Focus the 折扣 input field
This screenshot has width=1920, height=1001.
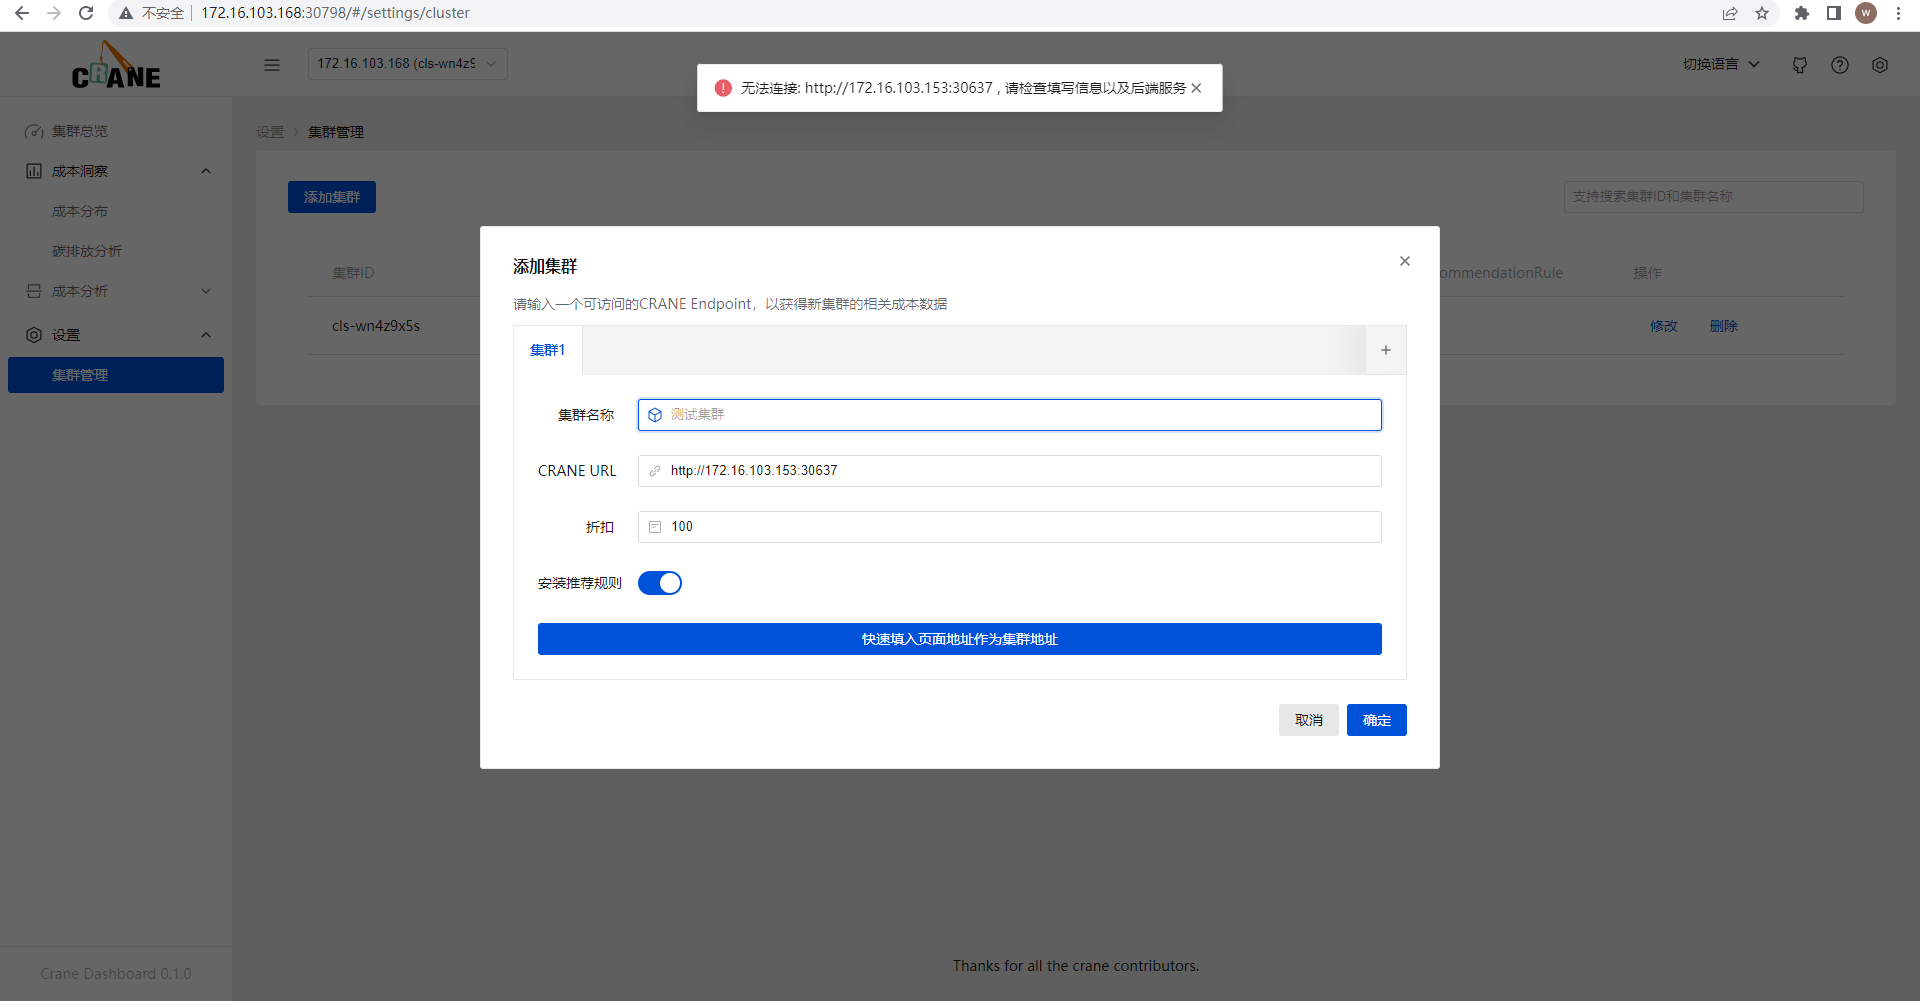point(1010,527)
